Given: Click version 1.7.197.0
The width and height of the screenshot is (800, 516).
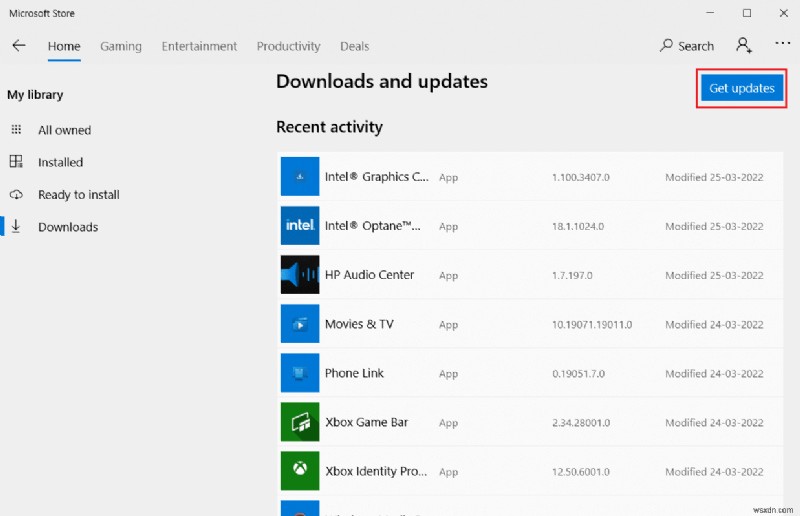Looking at the screenshot, I should pyautogui.click(x=572, y=275).
